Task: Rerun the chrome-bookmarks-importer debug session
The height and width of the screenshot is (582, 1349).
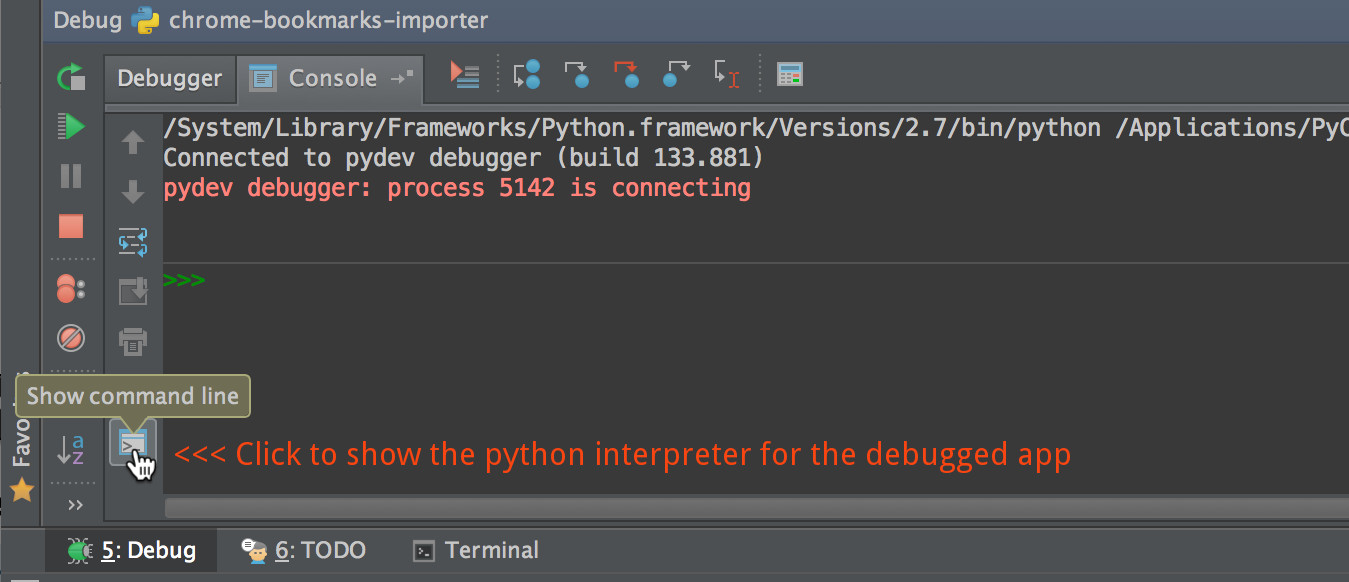Action: tap(70, 77)
